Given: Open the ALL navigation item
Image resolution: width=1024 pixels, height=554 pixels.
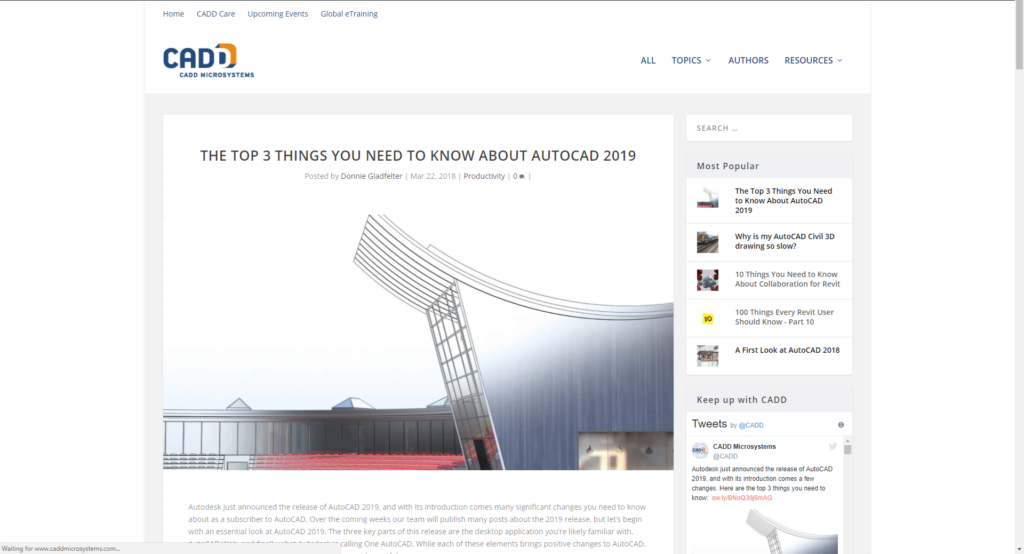Looking at the screenshot, I should coord(648,60).
